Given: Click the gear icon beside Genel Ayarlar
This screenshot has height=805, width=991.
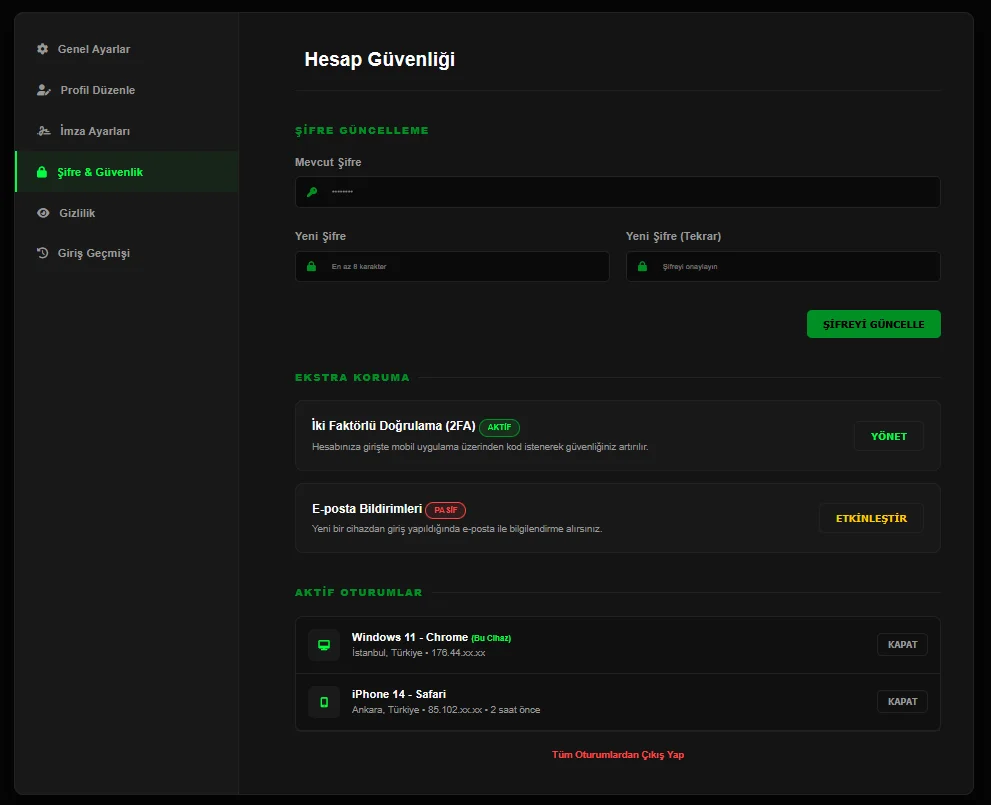Looking at the screenshot, I should pos(42,49).
